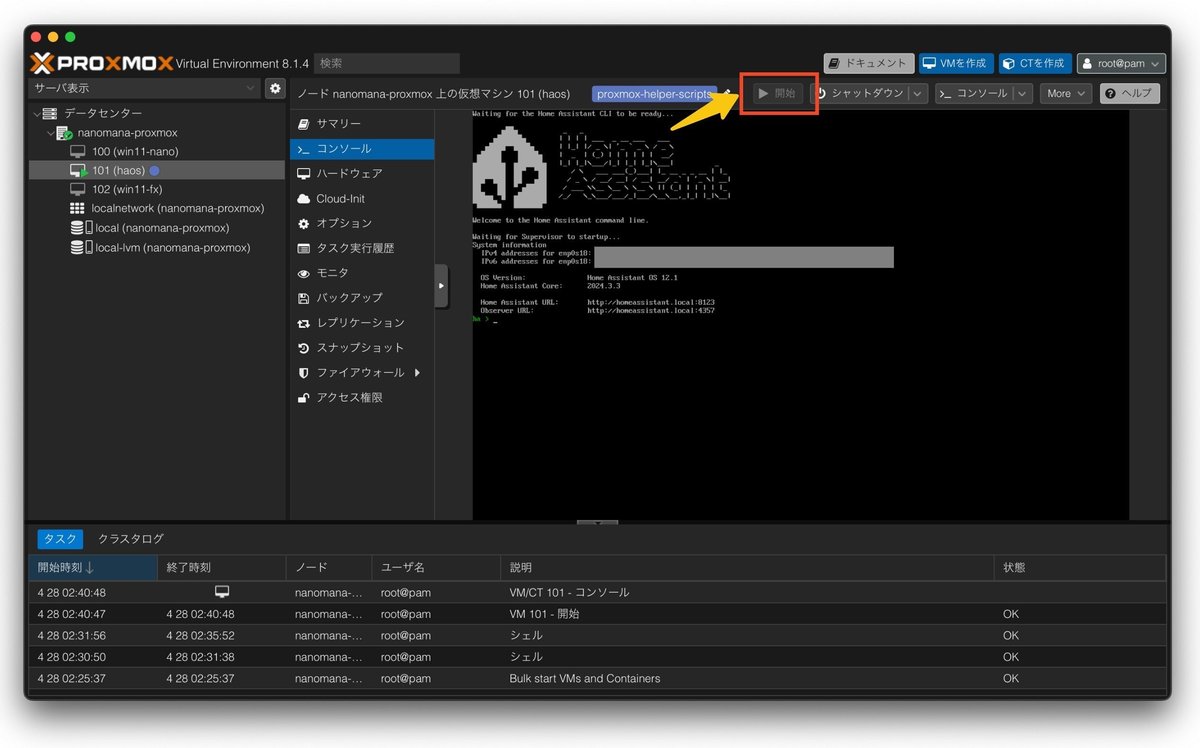This screenshot has height=748, width=1200.
Task: Click the 開始 start button
Action: [776, 93]
